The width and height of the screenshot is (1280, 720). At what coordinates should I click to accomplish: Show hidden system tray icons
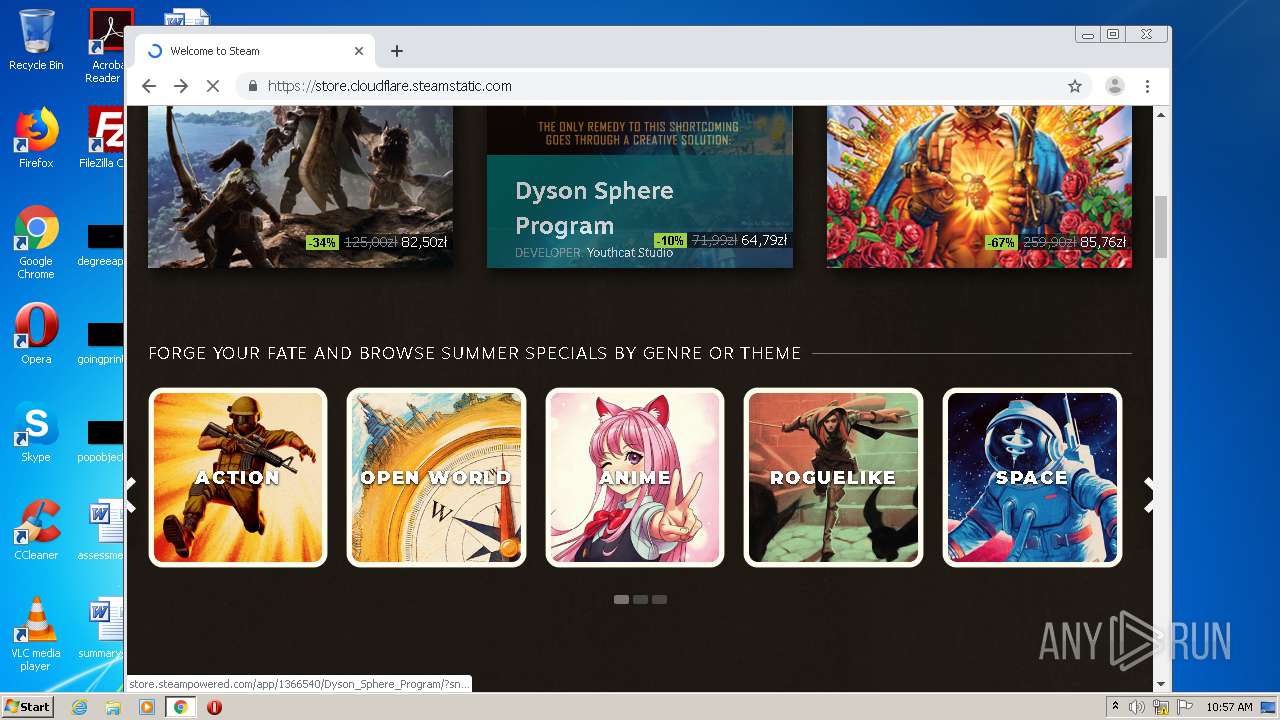tap(1115, 707)
